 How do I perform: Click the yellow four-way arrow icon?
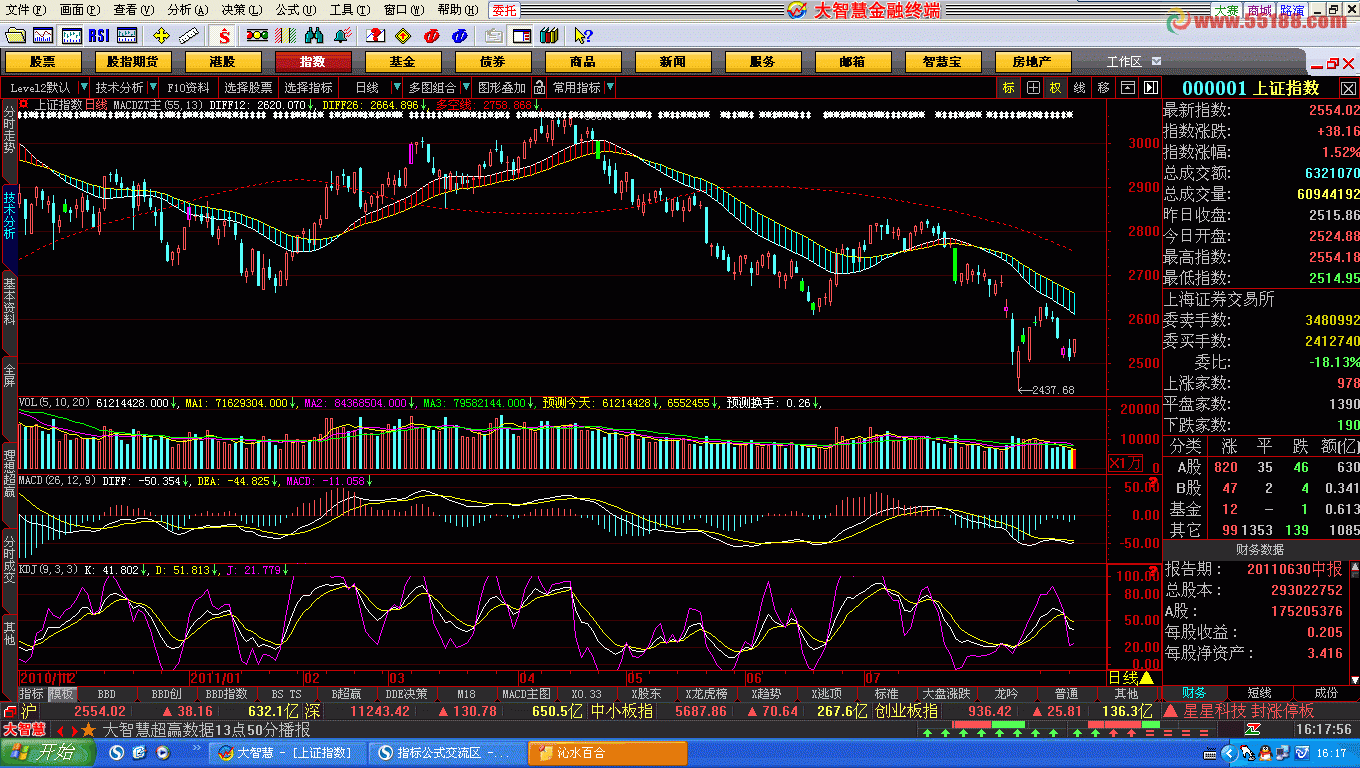pos(162,36)
